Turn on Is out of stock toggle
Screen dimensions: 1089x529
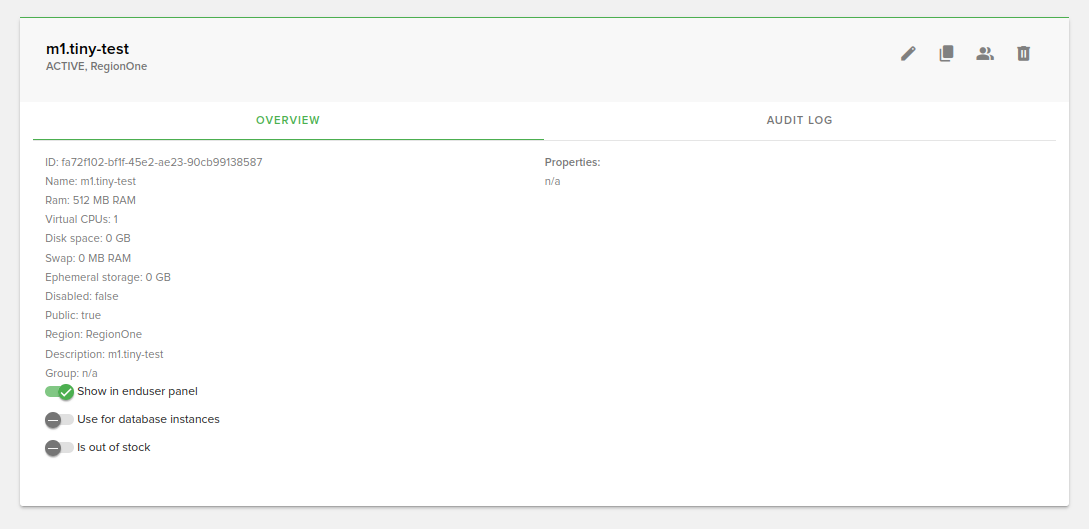60,448
